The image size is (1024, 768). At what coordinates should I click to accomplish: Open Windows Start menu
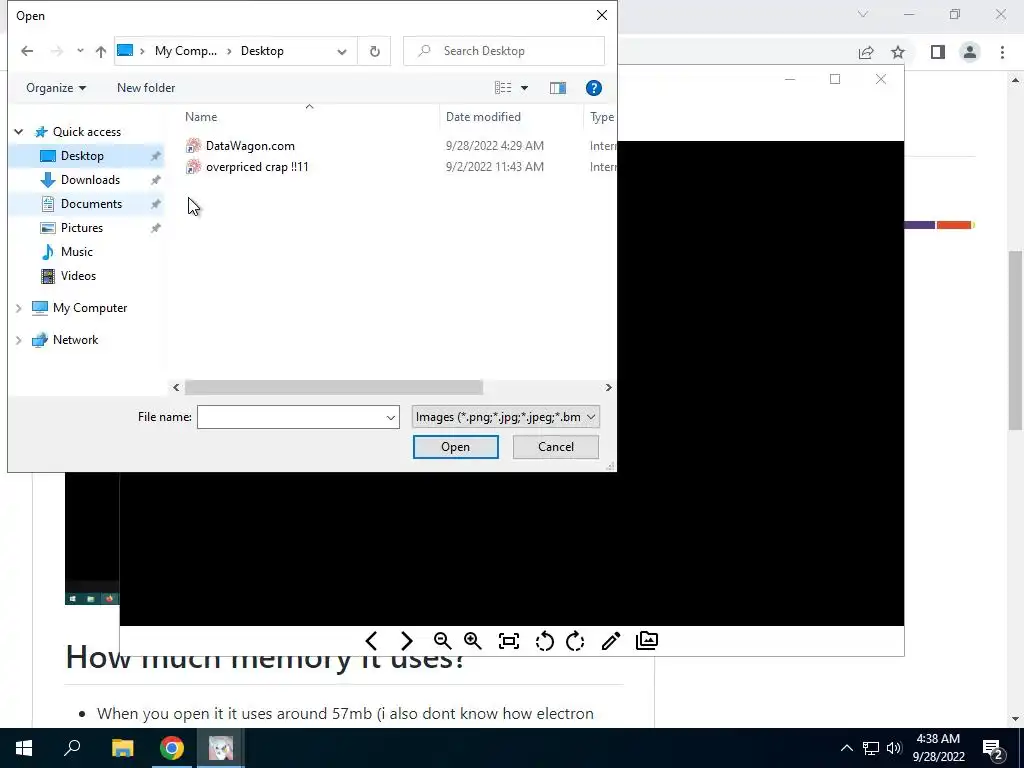click(24, 748)
